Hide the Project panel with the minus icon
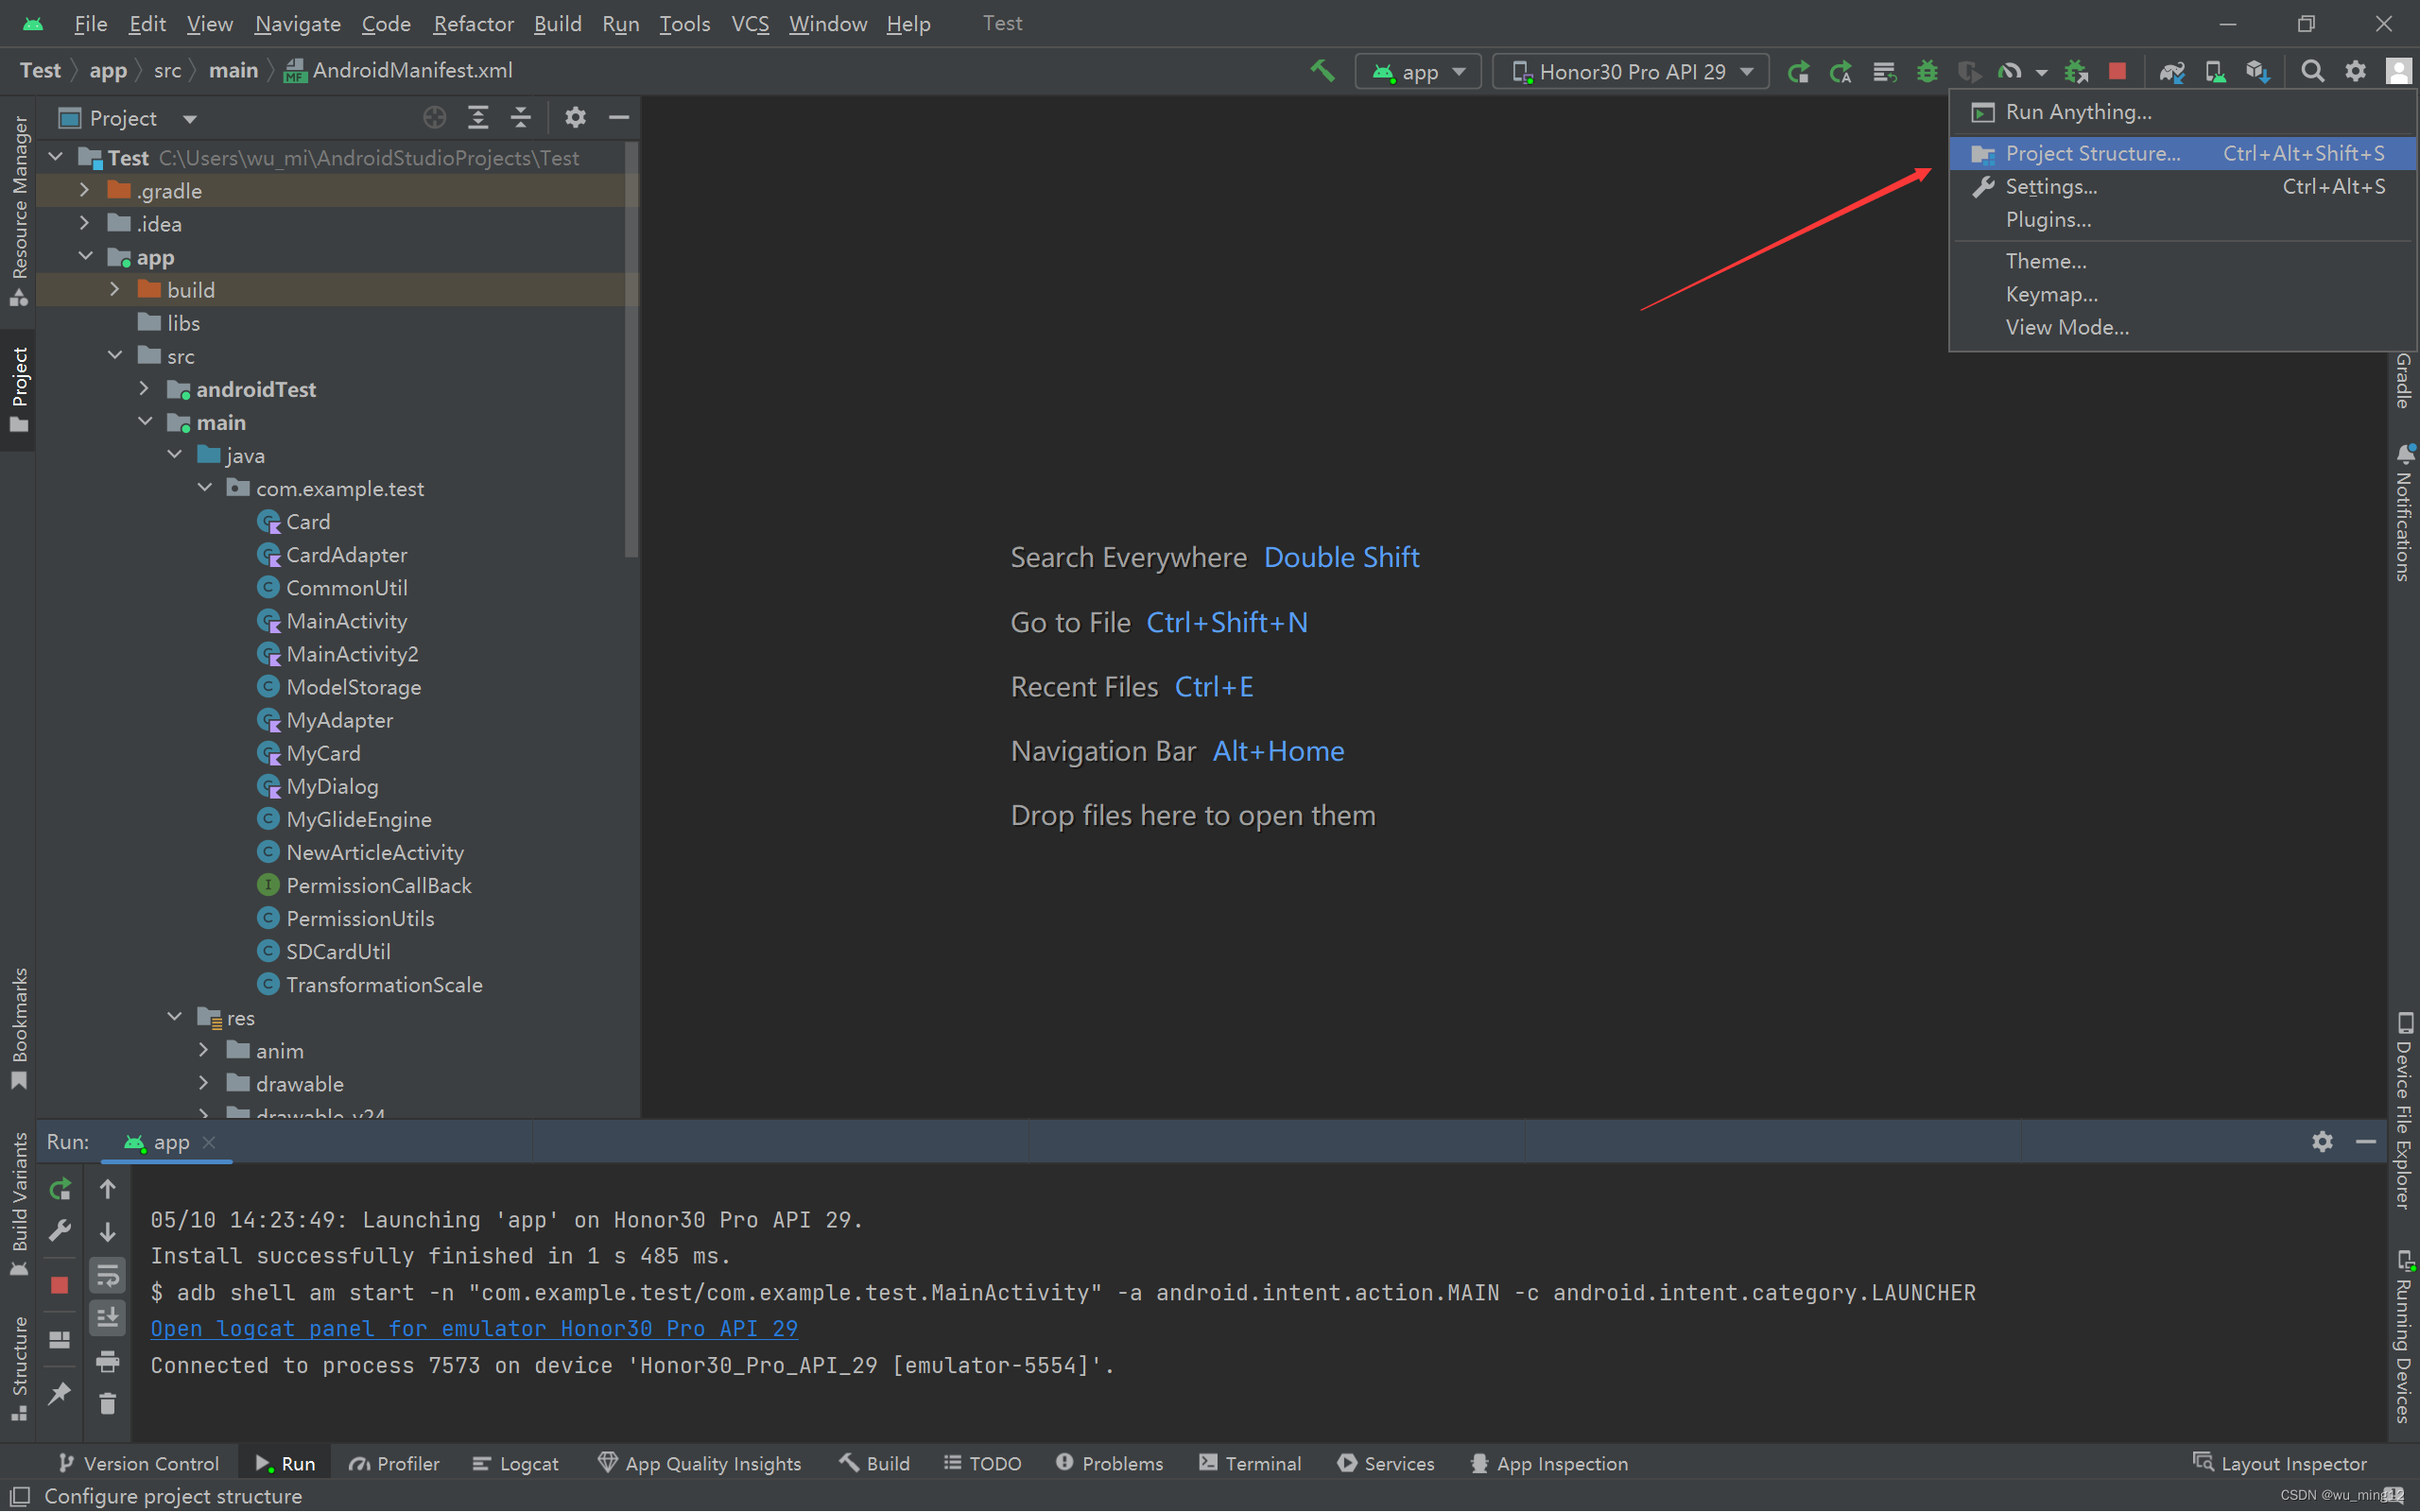This screenshot has width=2420, height=1512. pyautogui.click(x=619, y=118)
